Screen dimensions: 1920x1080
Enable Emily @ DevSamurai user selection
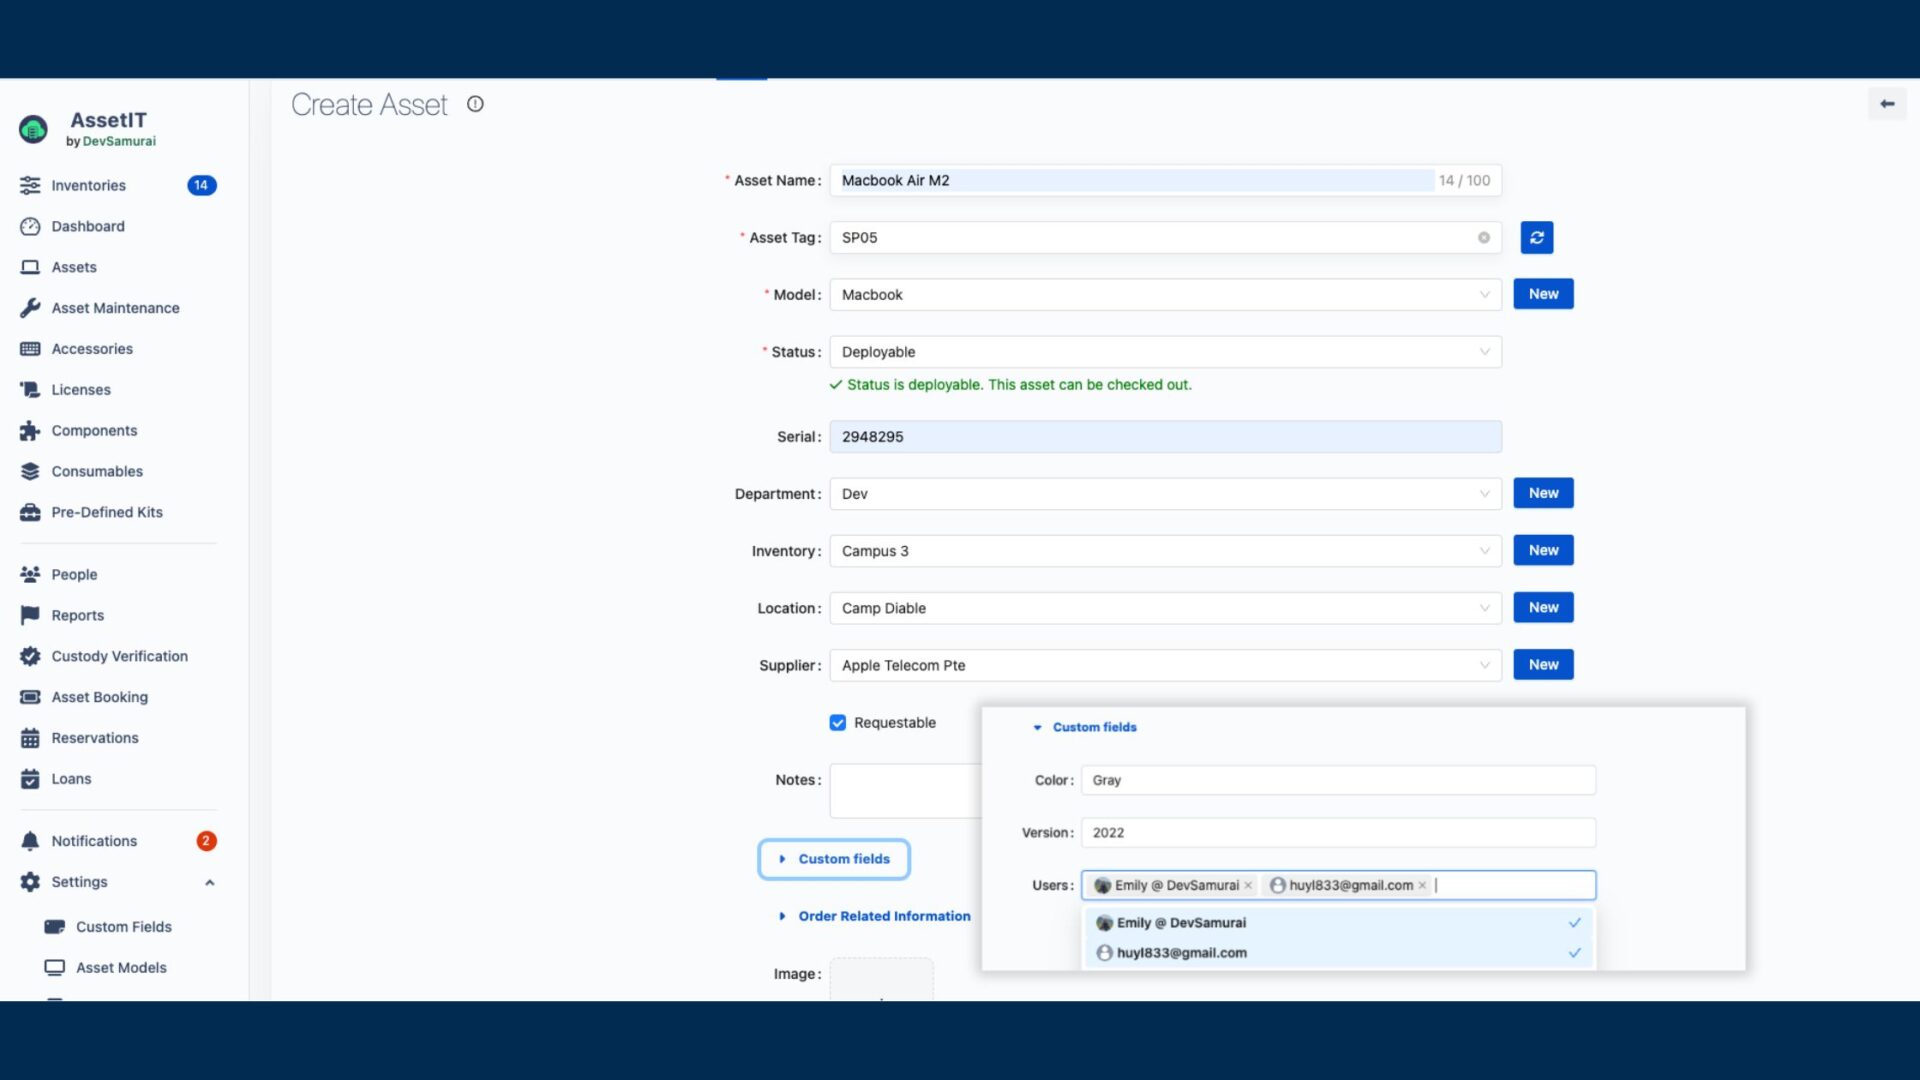pyautogui.click(x=1336, y=922)
